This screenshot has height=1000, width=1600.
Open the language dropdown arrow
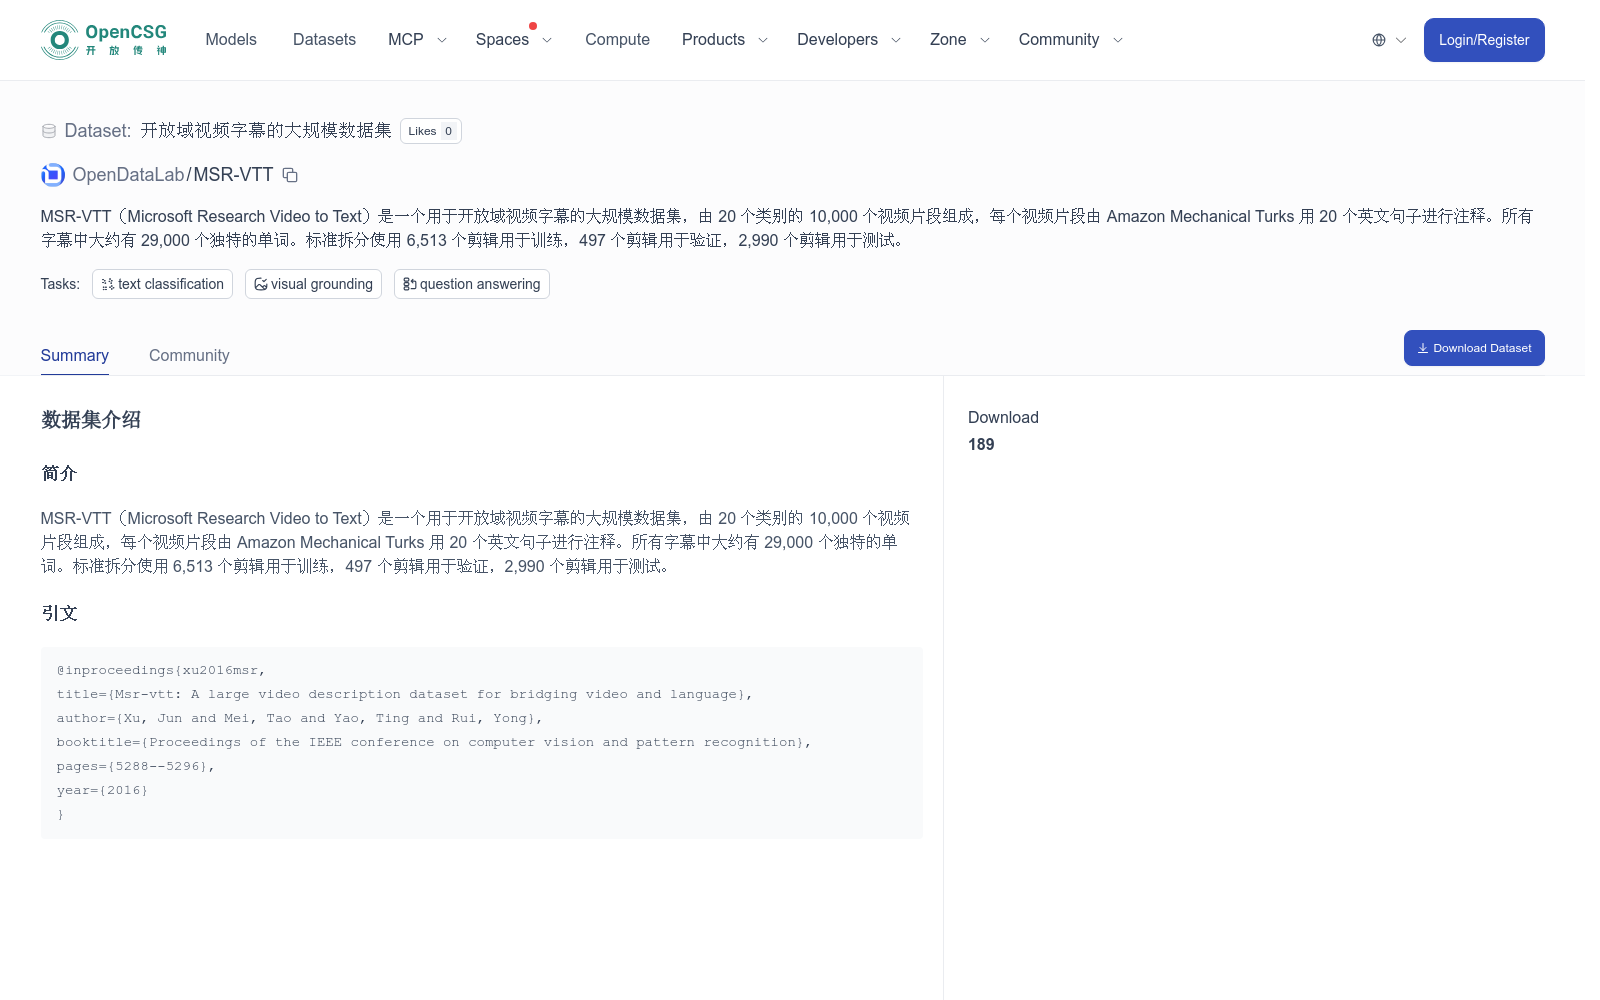[x=1401, y=40]
